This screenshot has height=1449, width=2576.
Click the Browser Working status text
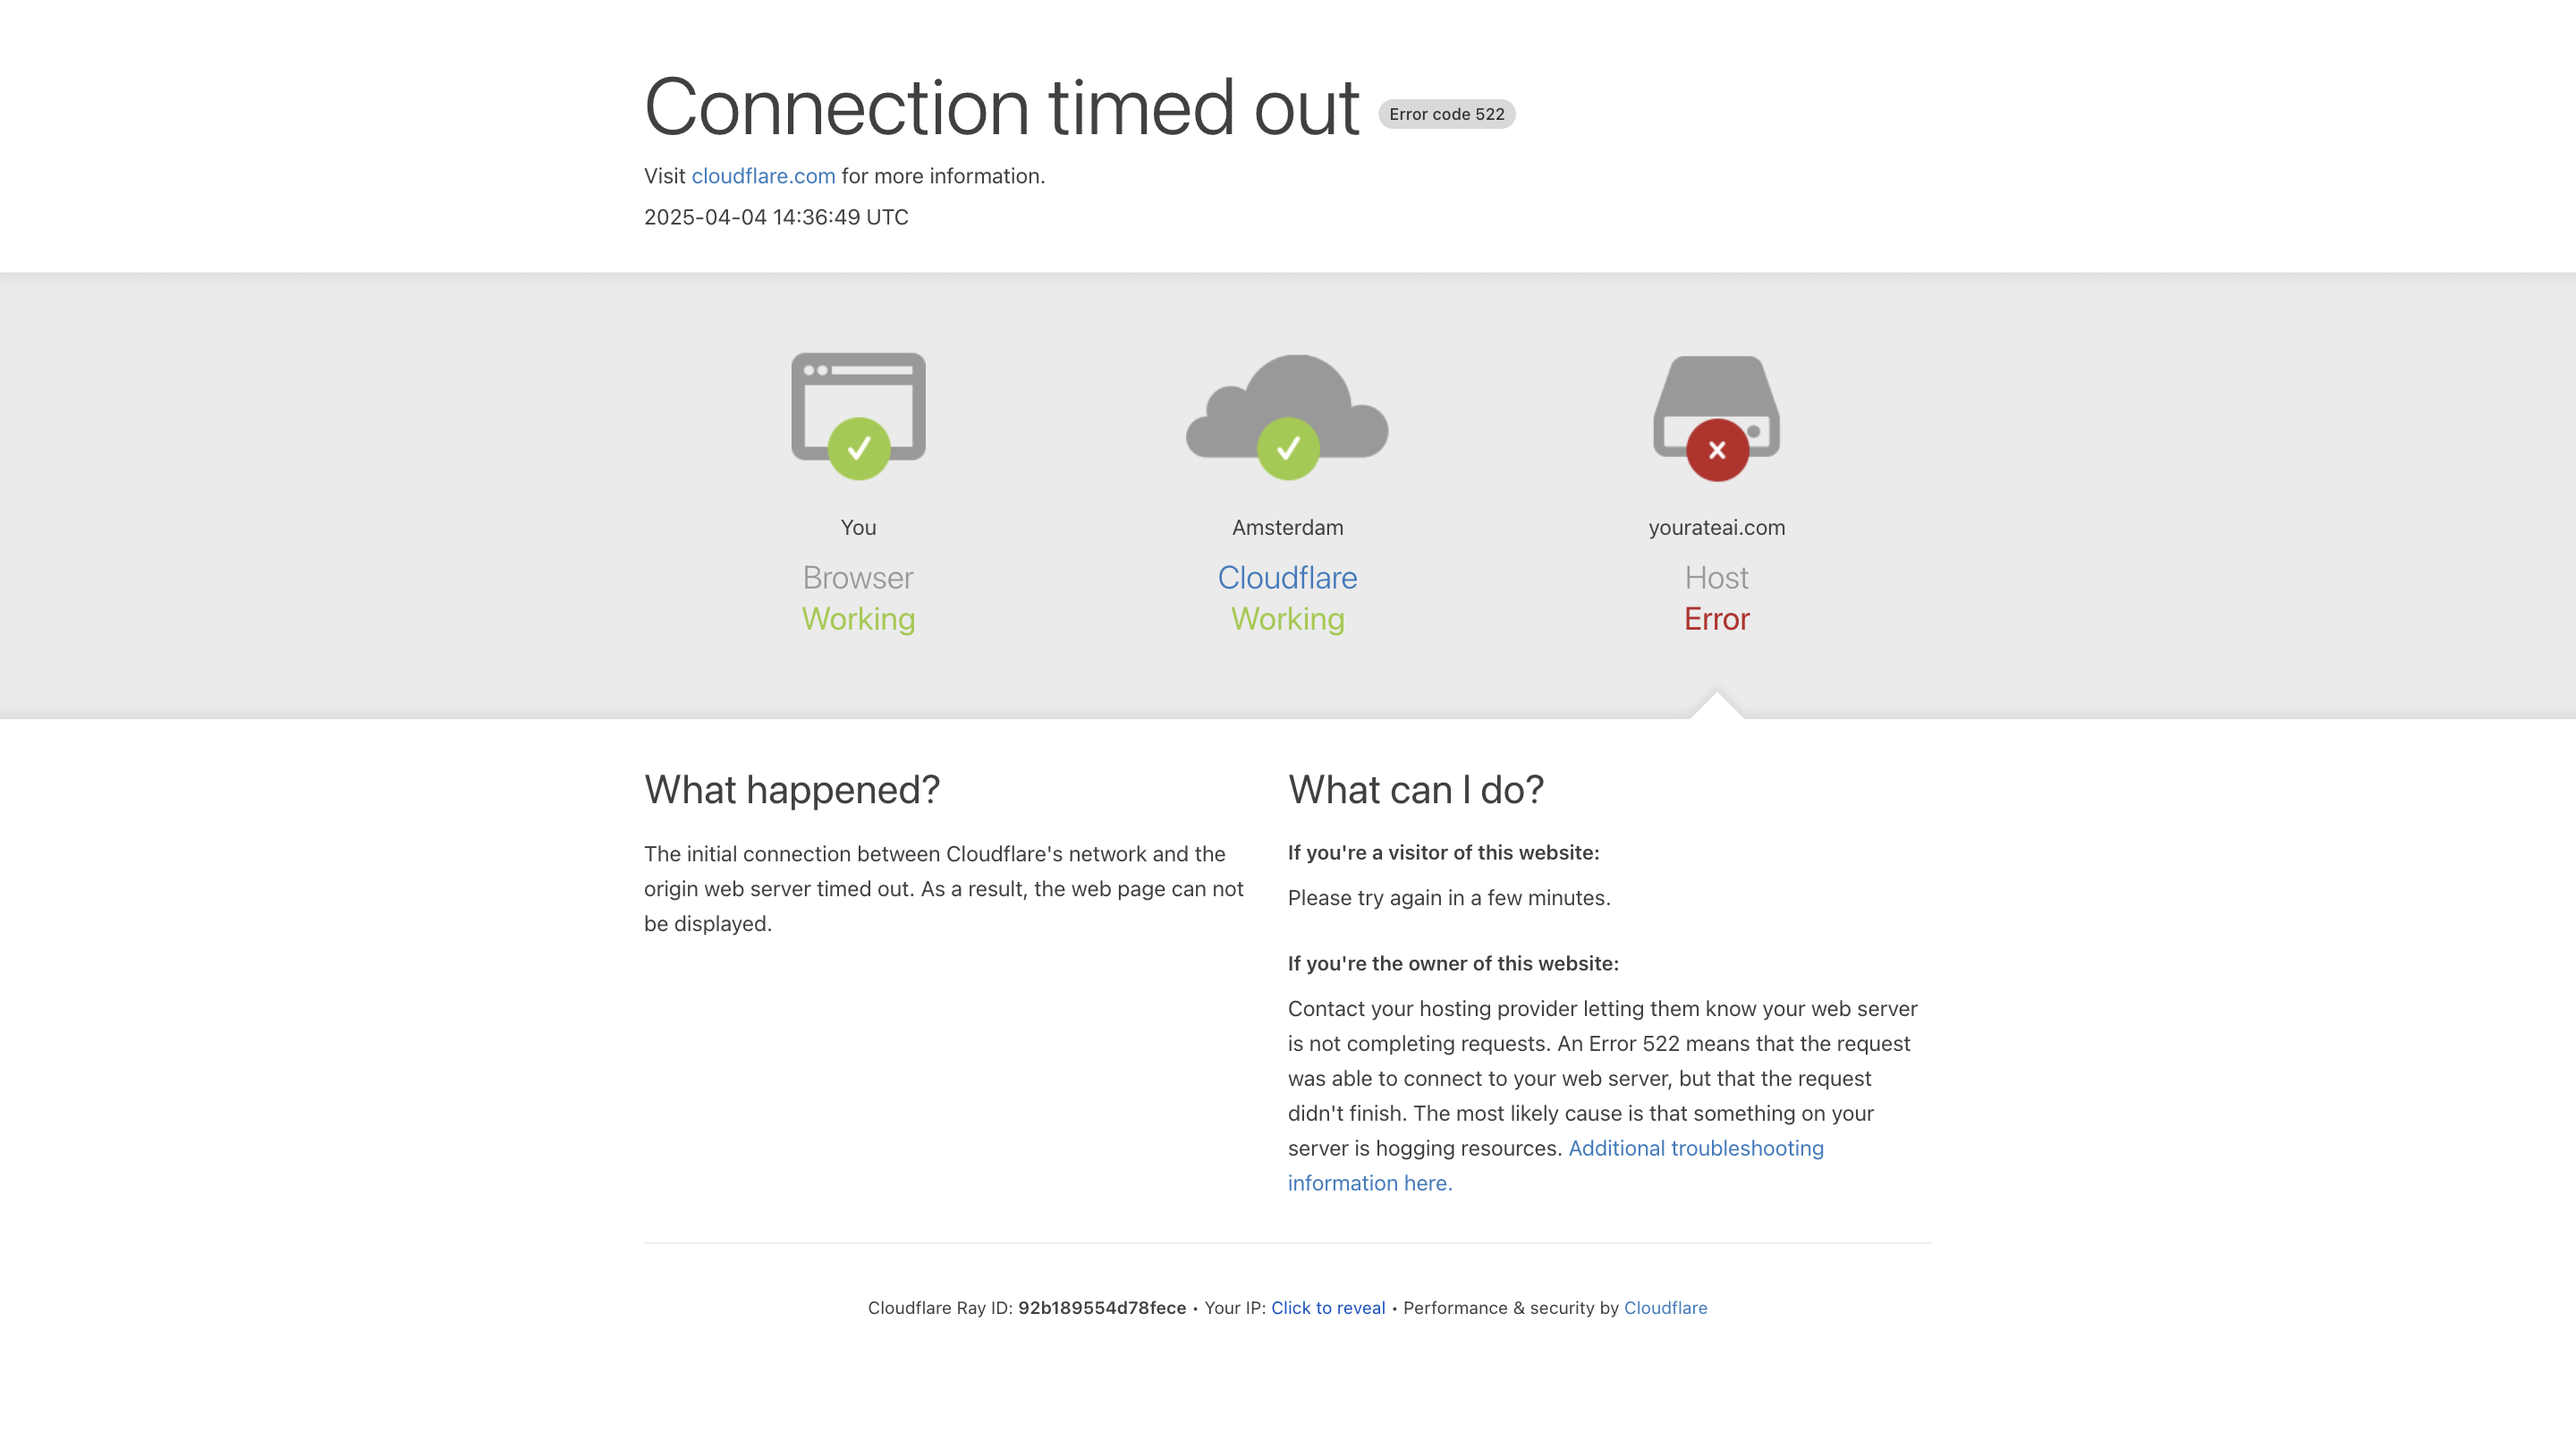point(858,619)
